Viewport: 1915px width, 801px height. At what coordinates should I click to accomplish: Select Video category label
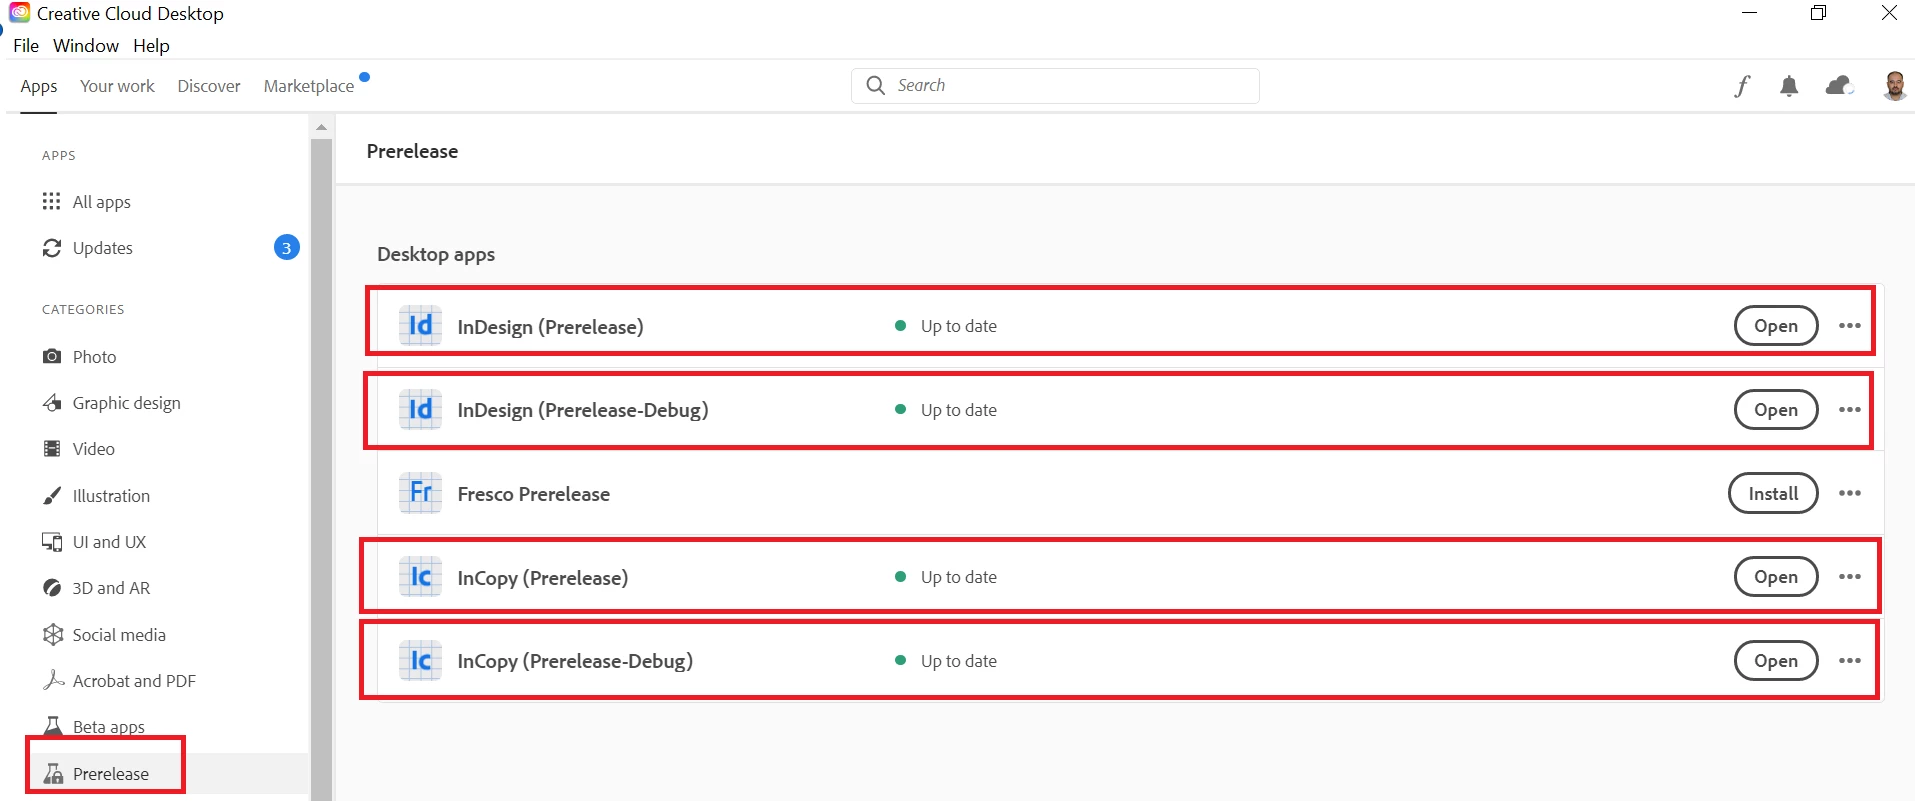[93, 449]
